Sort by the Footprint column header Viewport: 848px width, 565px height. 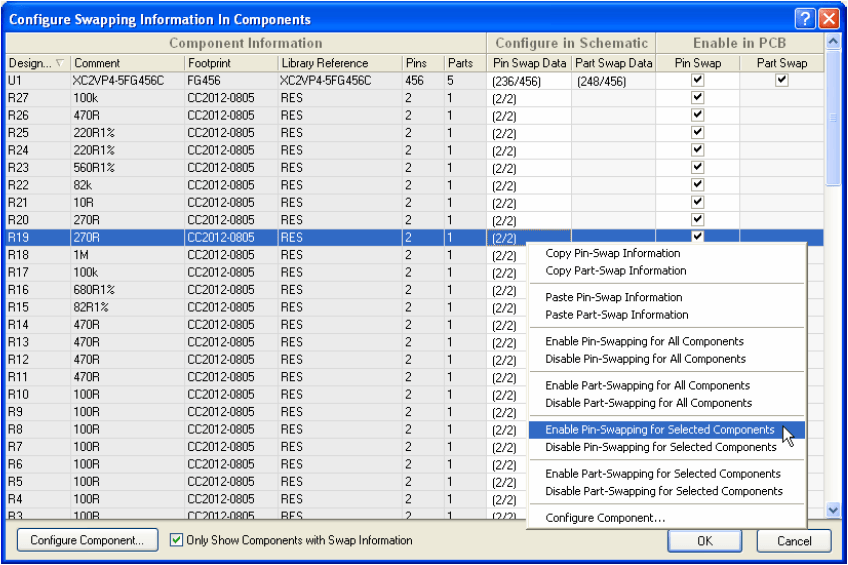[231, 63]
